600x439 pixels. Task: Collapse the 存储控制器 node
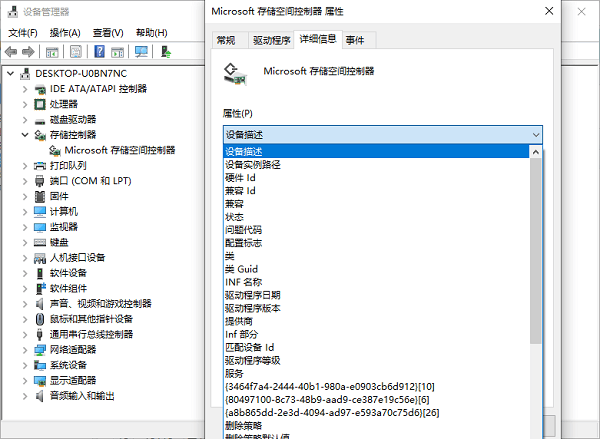pos(25,135)
